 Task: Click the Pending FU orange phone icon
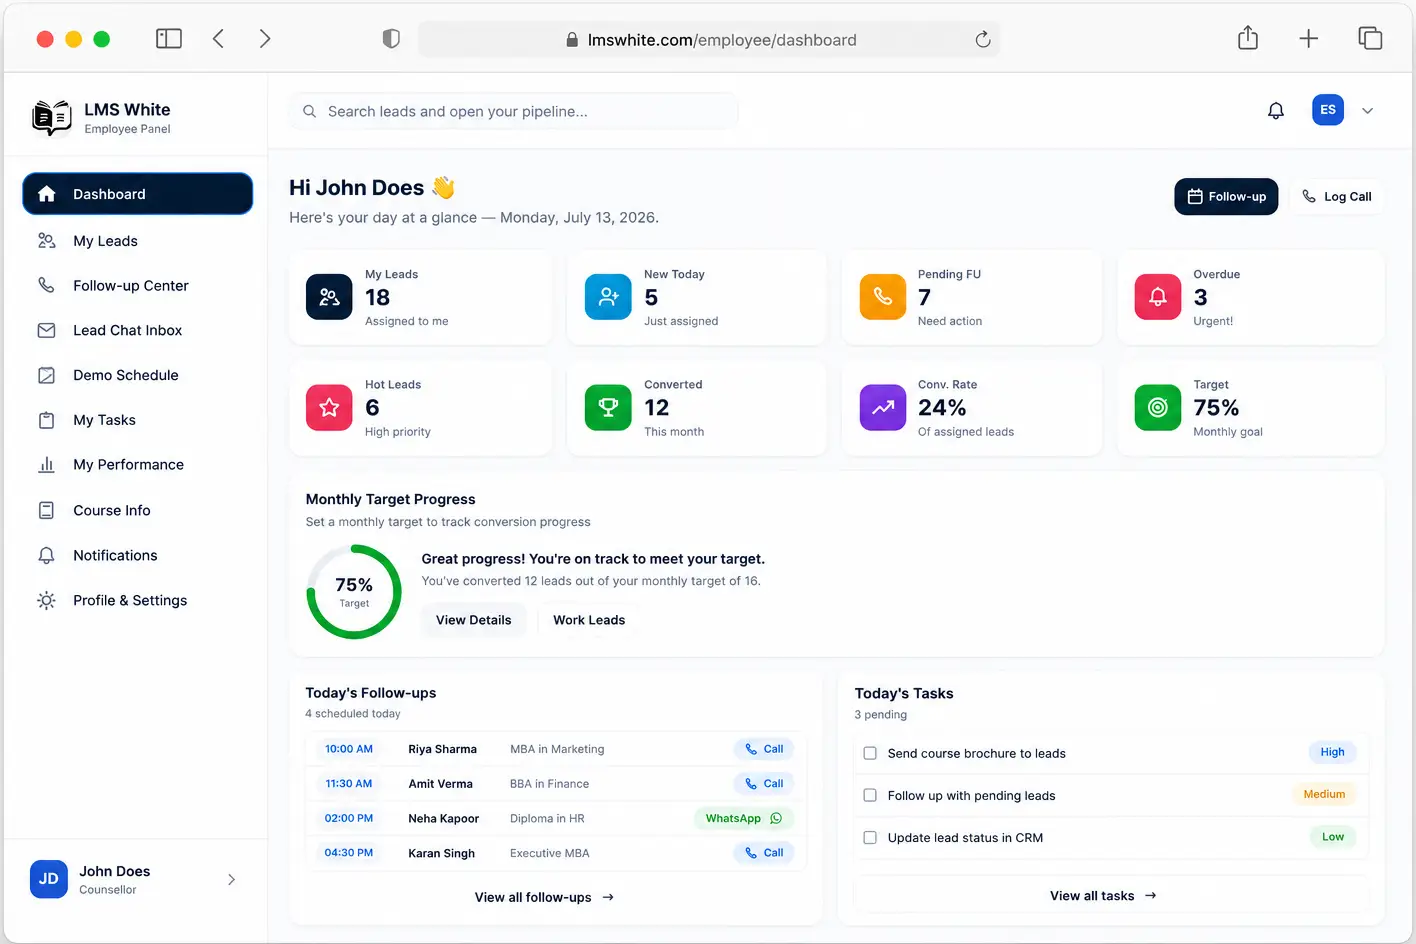pos(883,297)
